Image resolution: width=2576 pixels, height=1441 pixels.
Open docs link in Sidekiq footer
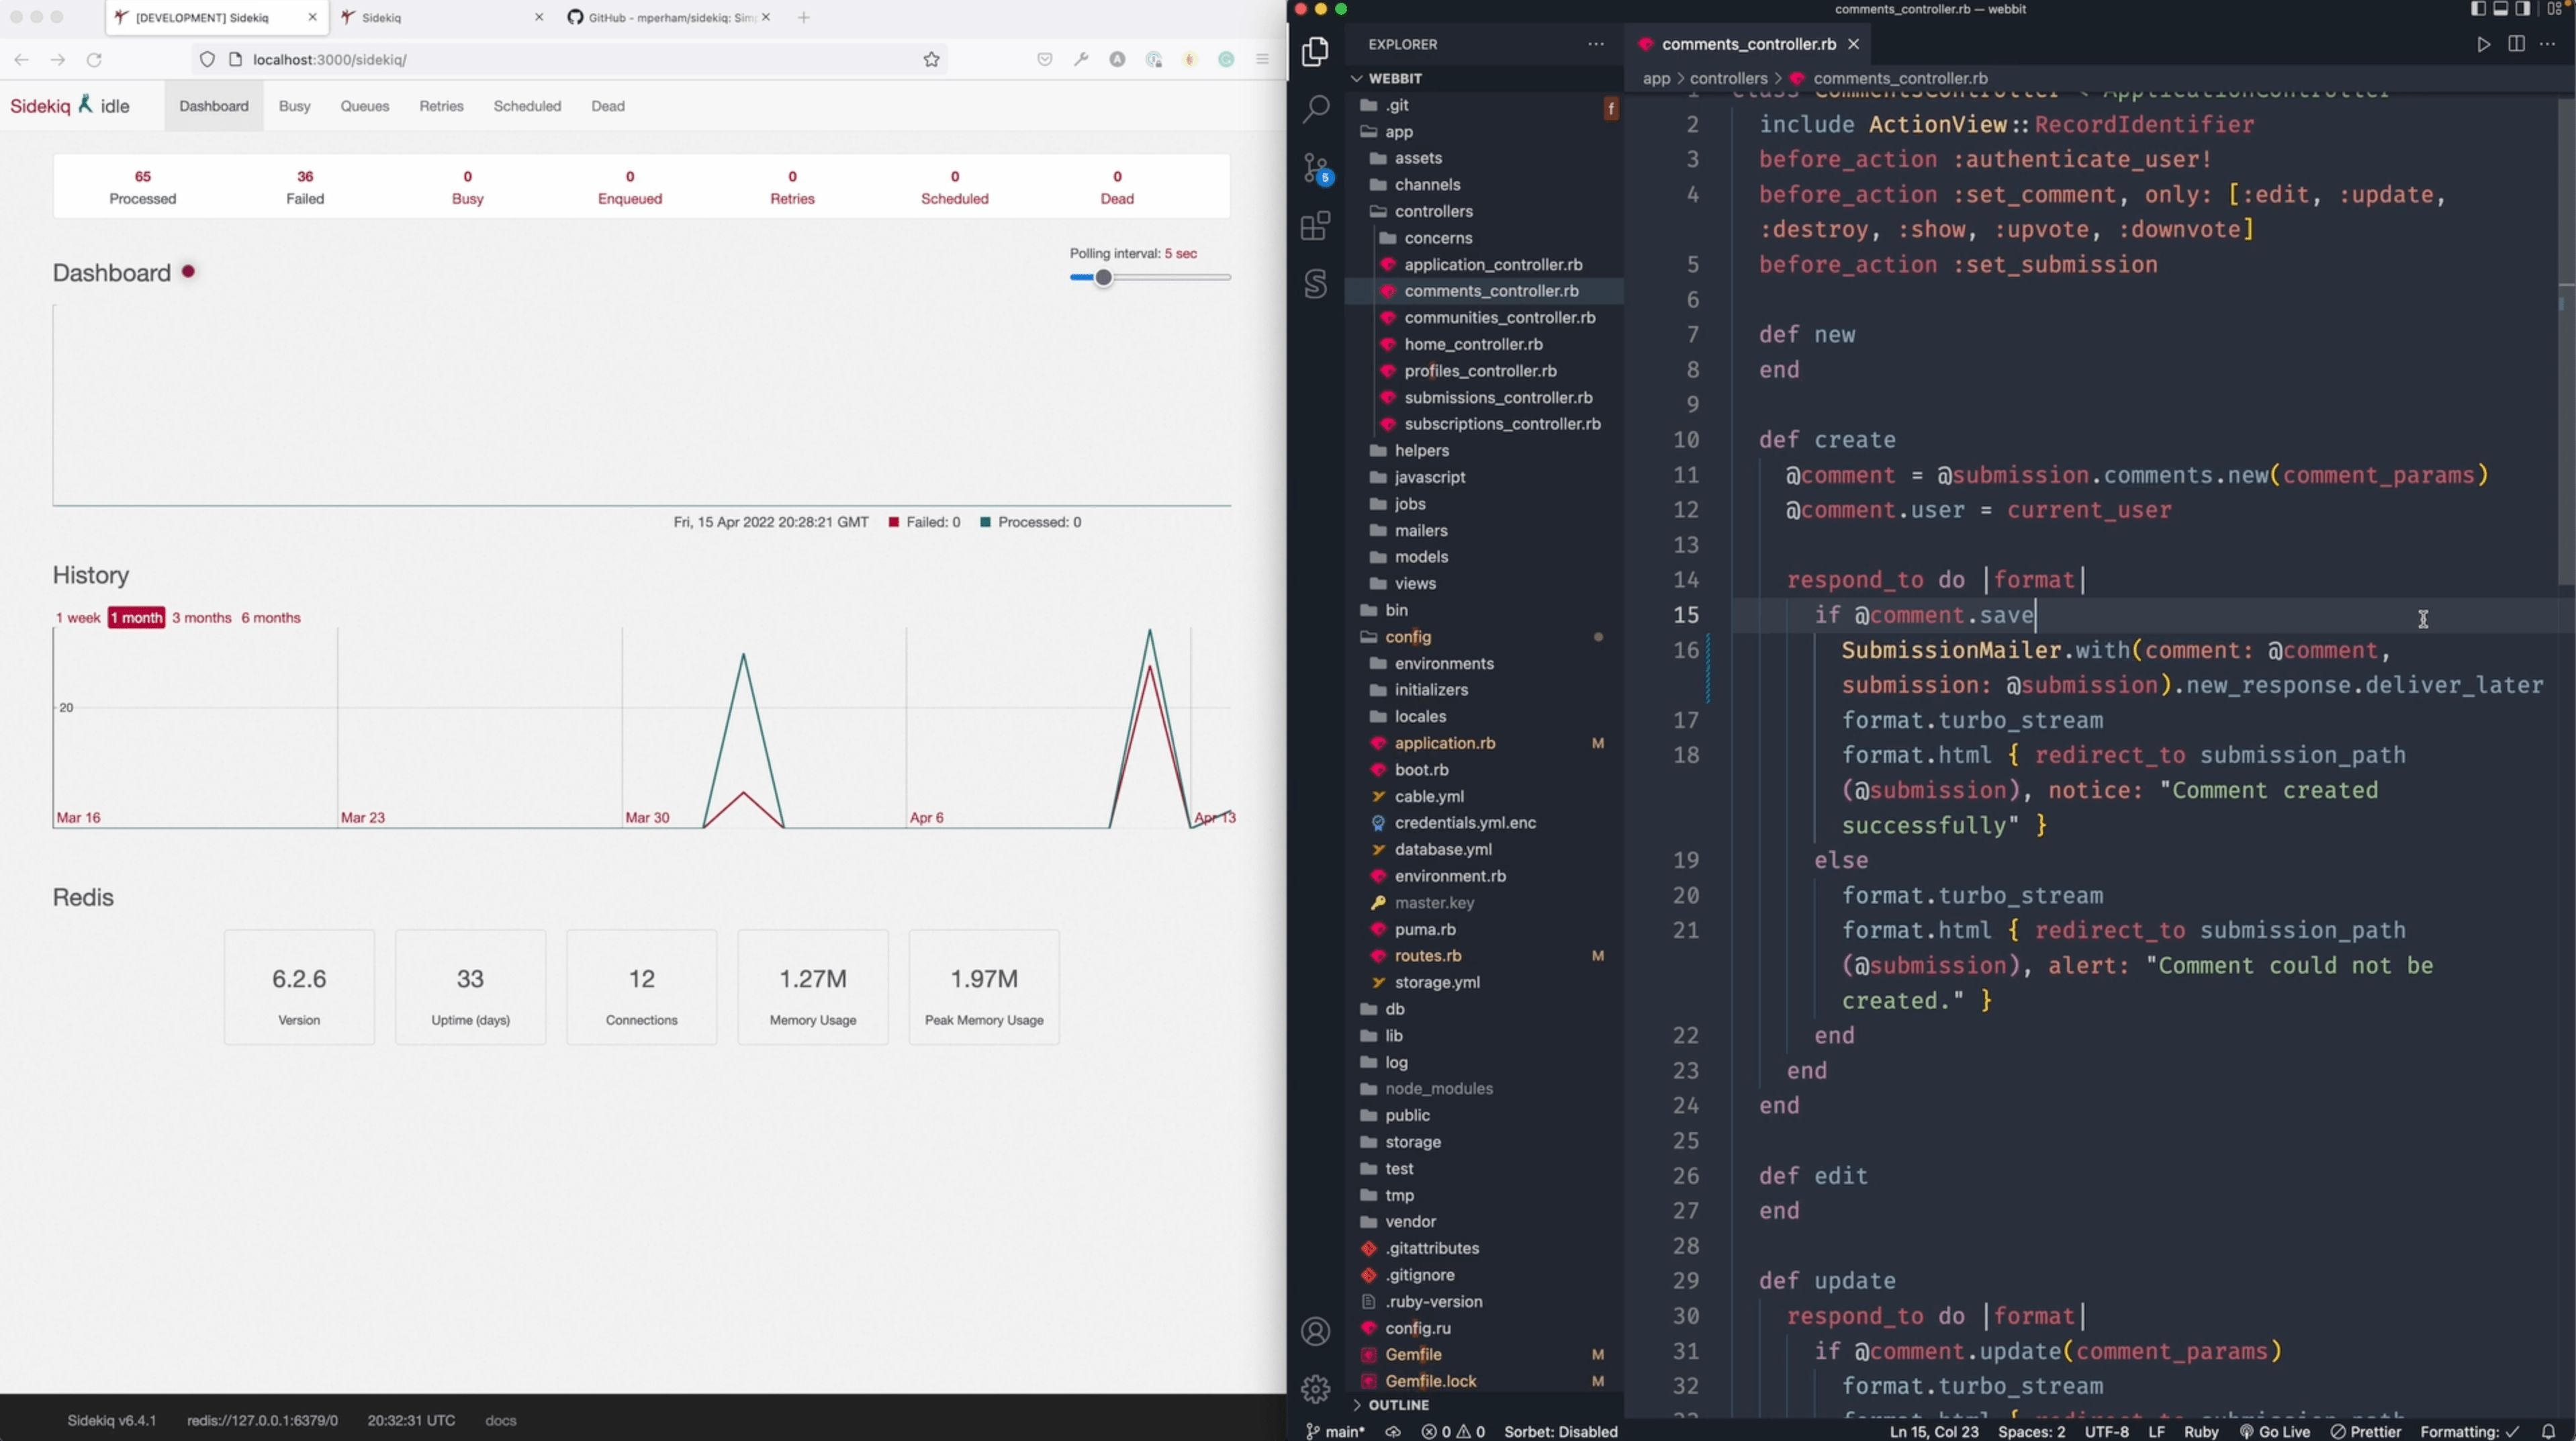(500, 1420)
